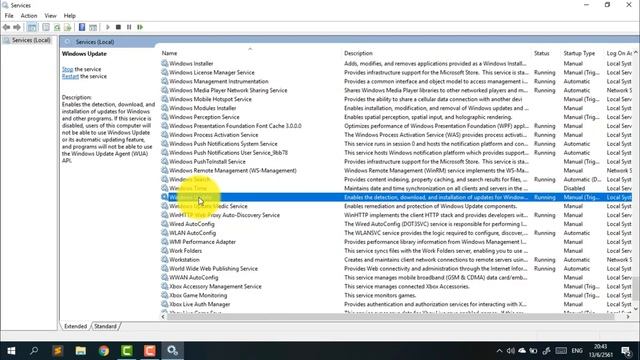Sort by the Description column header
The image size is (640, 360).
(x=358, y=53)
